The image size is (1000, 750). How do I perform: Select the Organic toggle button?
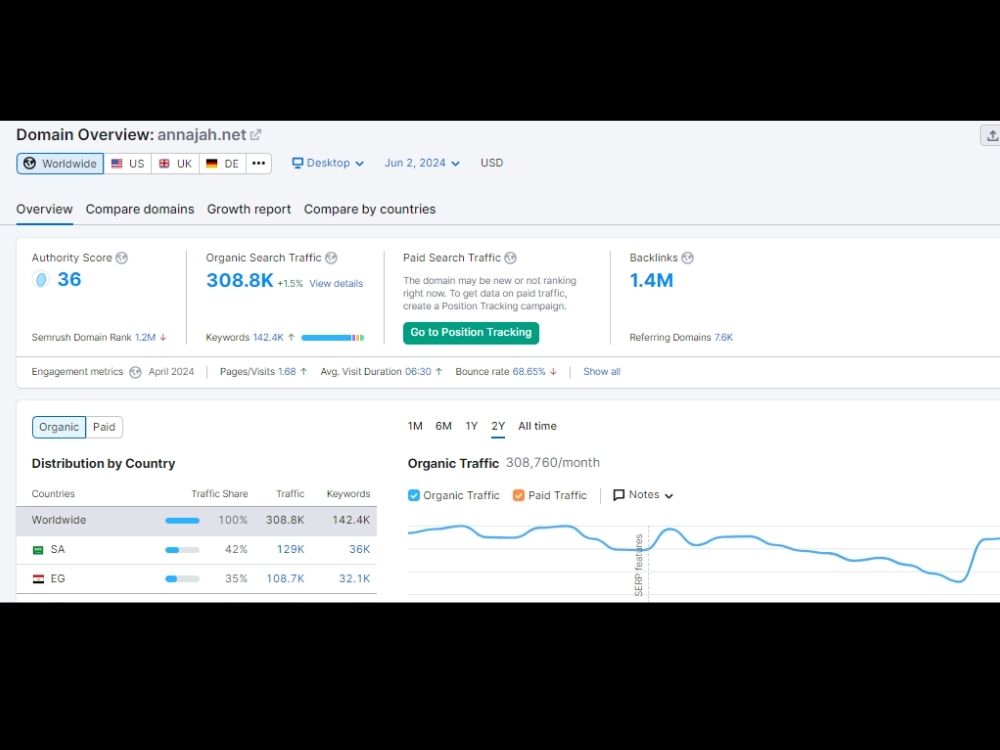(59, 427)
